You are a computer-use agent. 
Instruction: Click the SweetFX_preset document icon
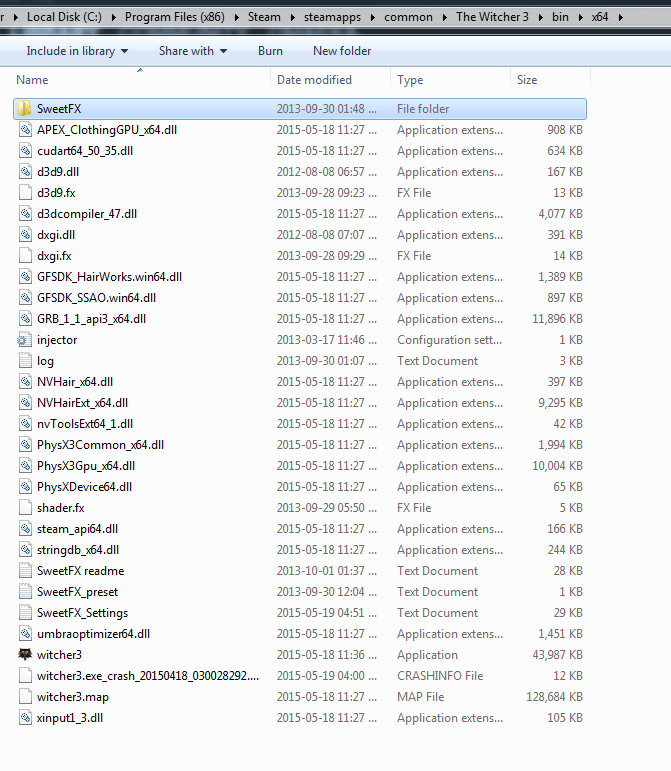click(x=25, y=592)
